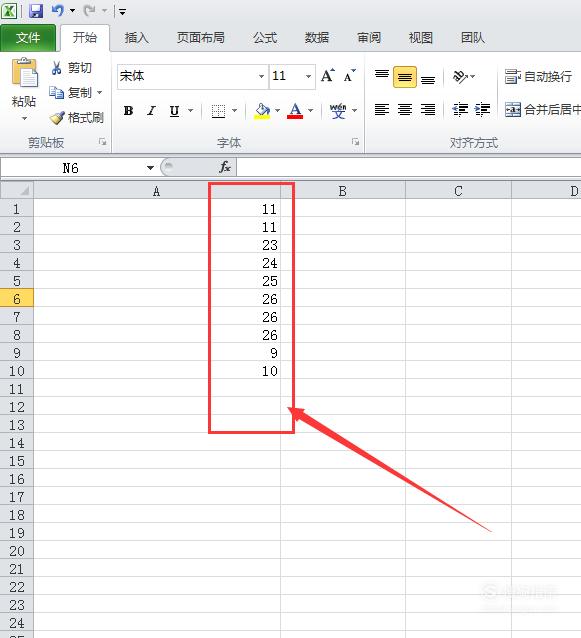Image resolution: width=581 pixels, height=638 pixels.
Task: Expand fill color palette arrow
Action: point(277,111)
